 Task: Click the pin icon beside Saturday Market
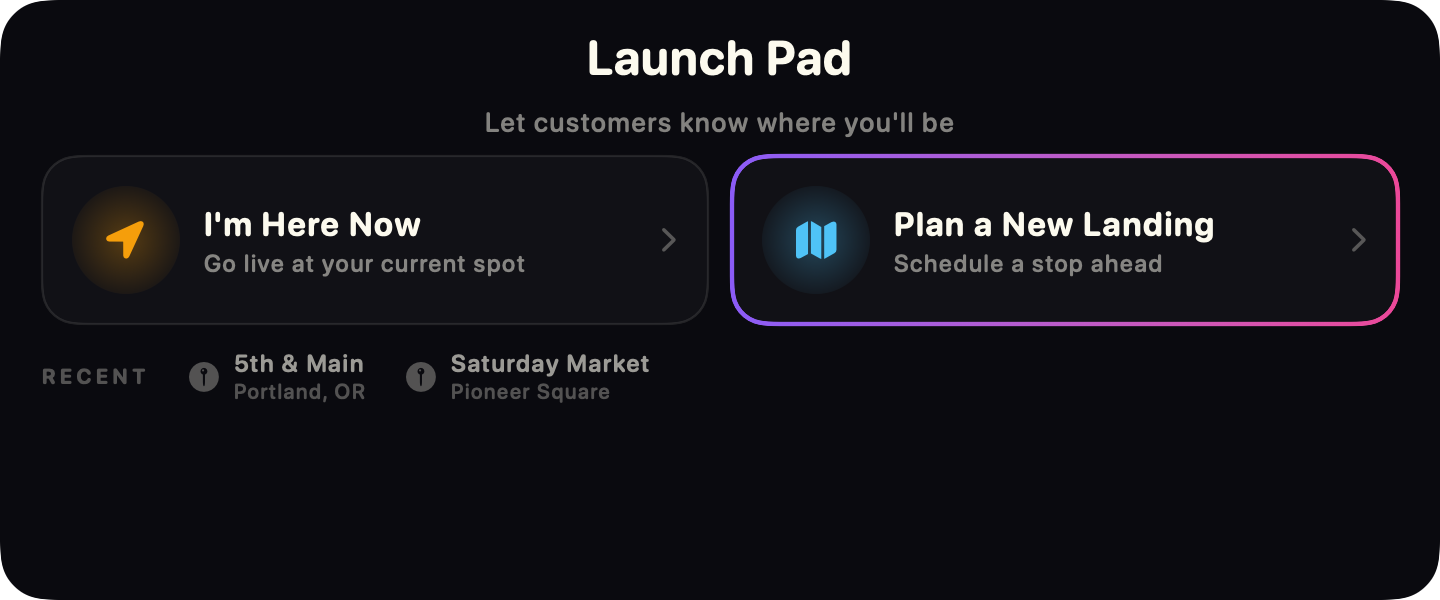[420, 377]
